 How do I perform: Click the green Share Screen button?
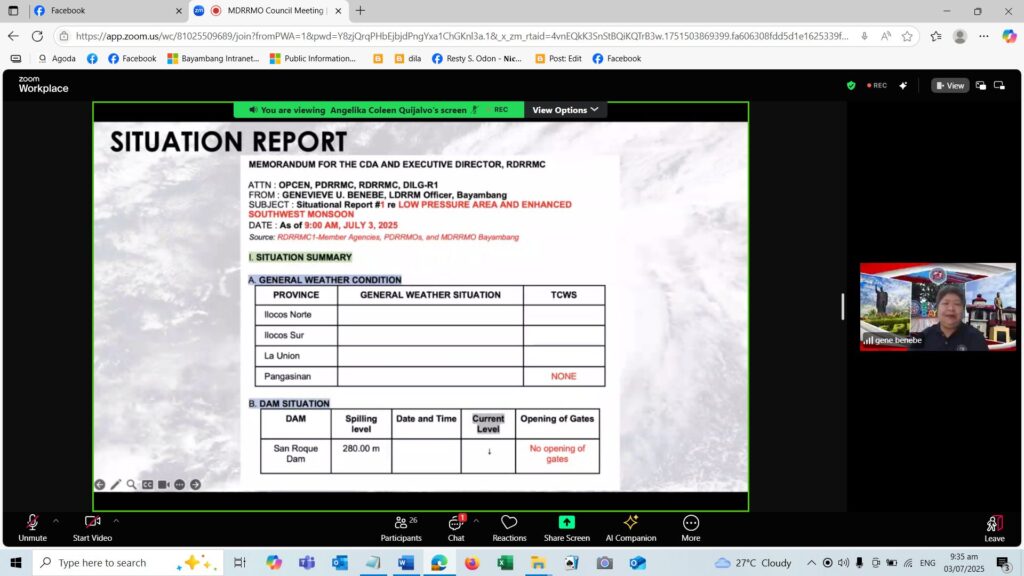[x=566, y=528]
